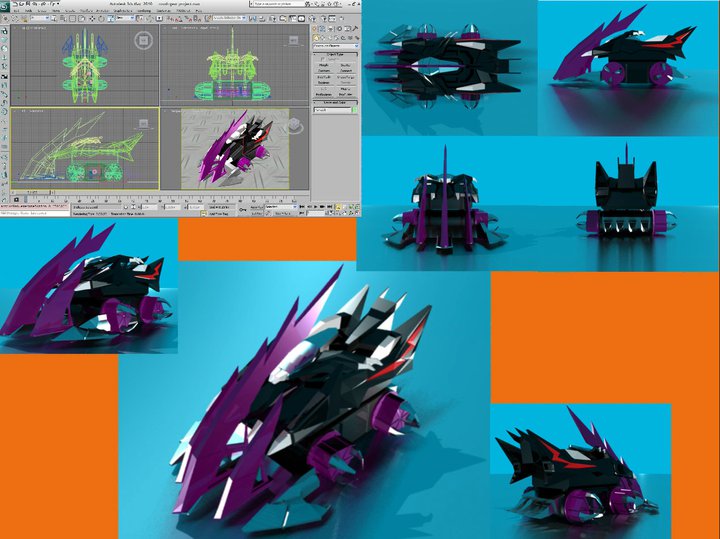Click the Lights category icon
The width and height of the screenshot is (720, 539).
click(330, 38)
